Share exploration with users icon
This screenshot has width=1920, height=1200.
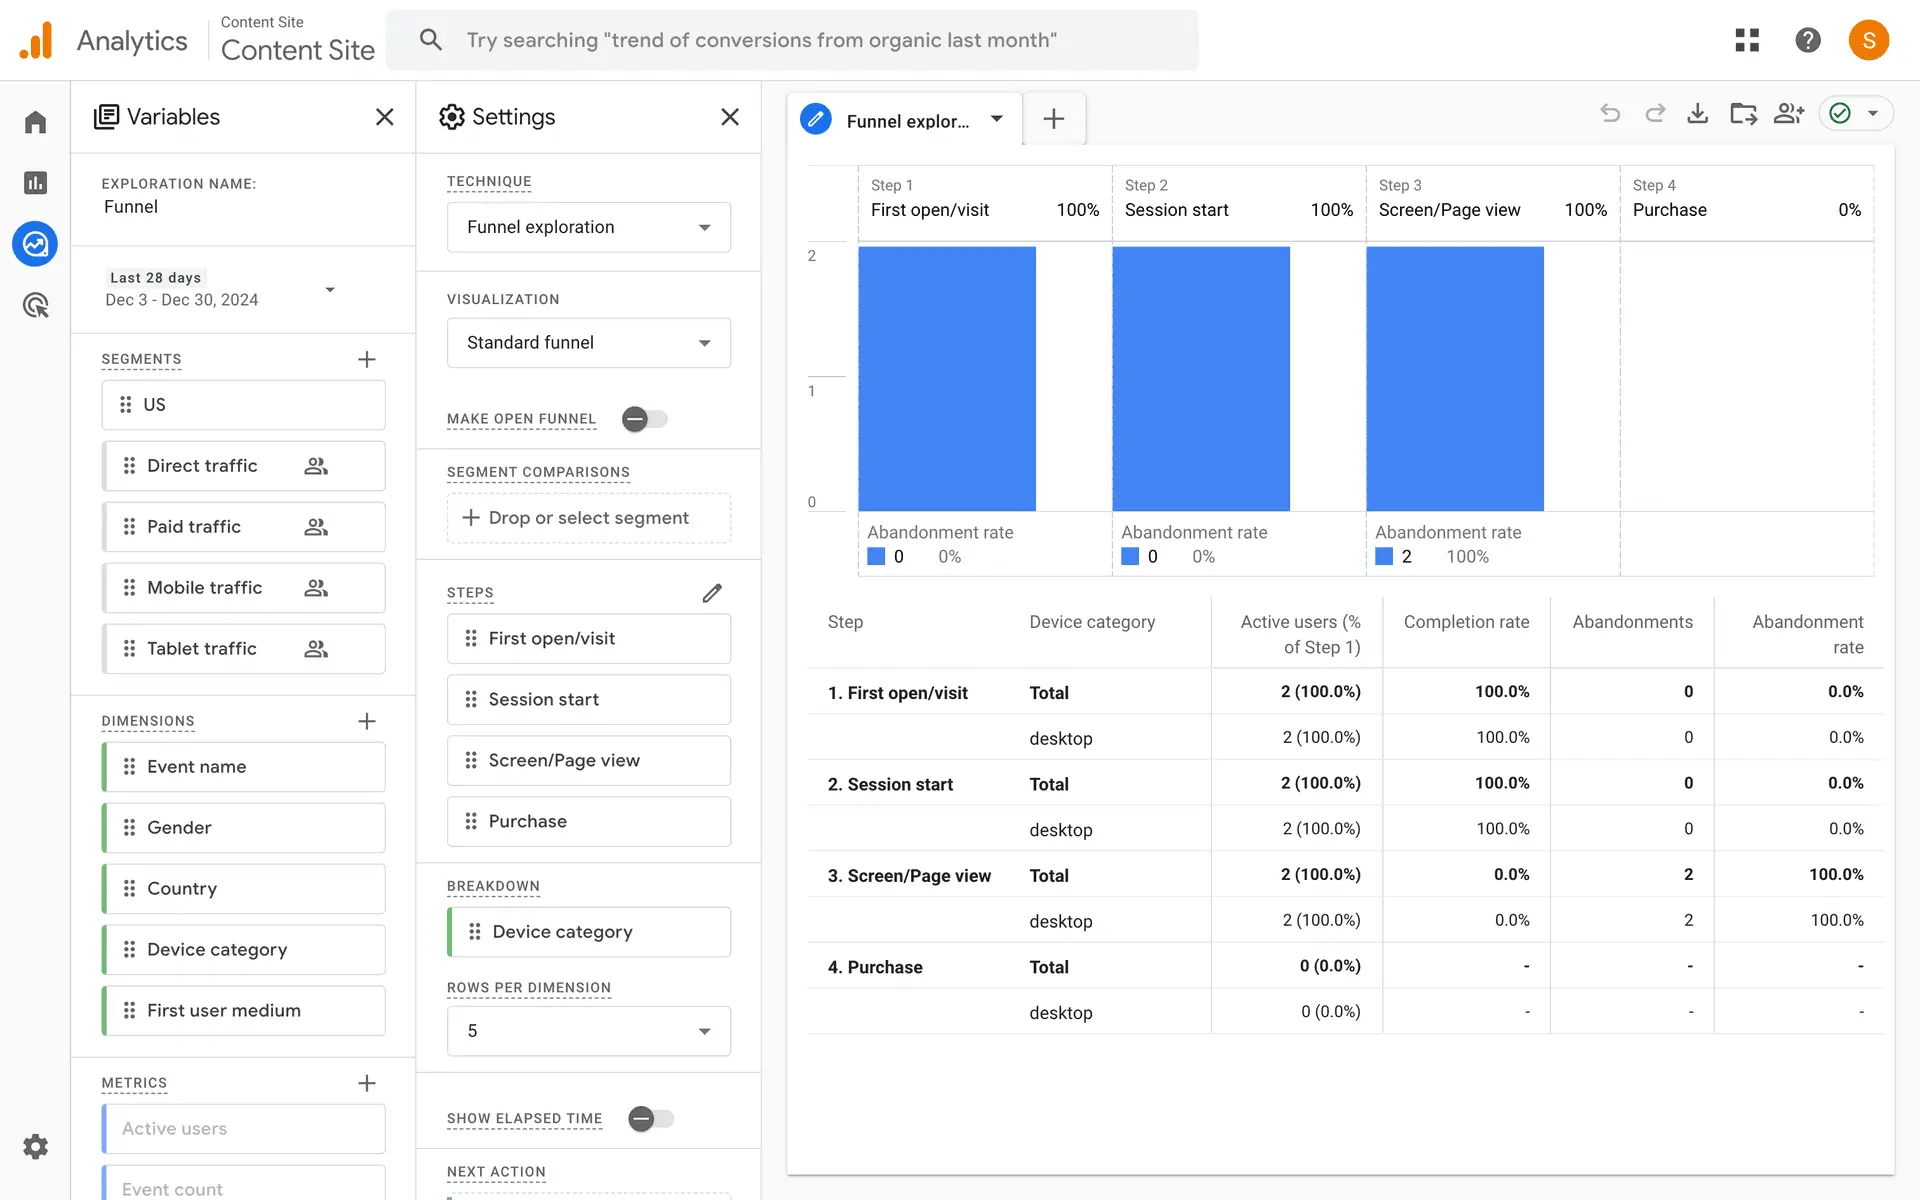(x=1788, y=114)
